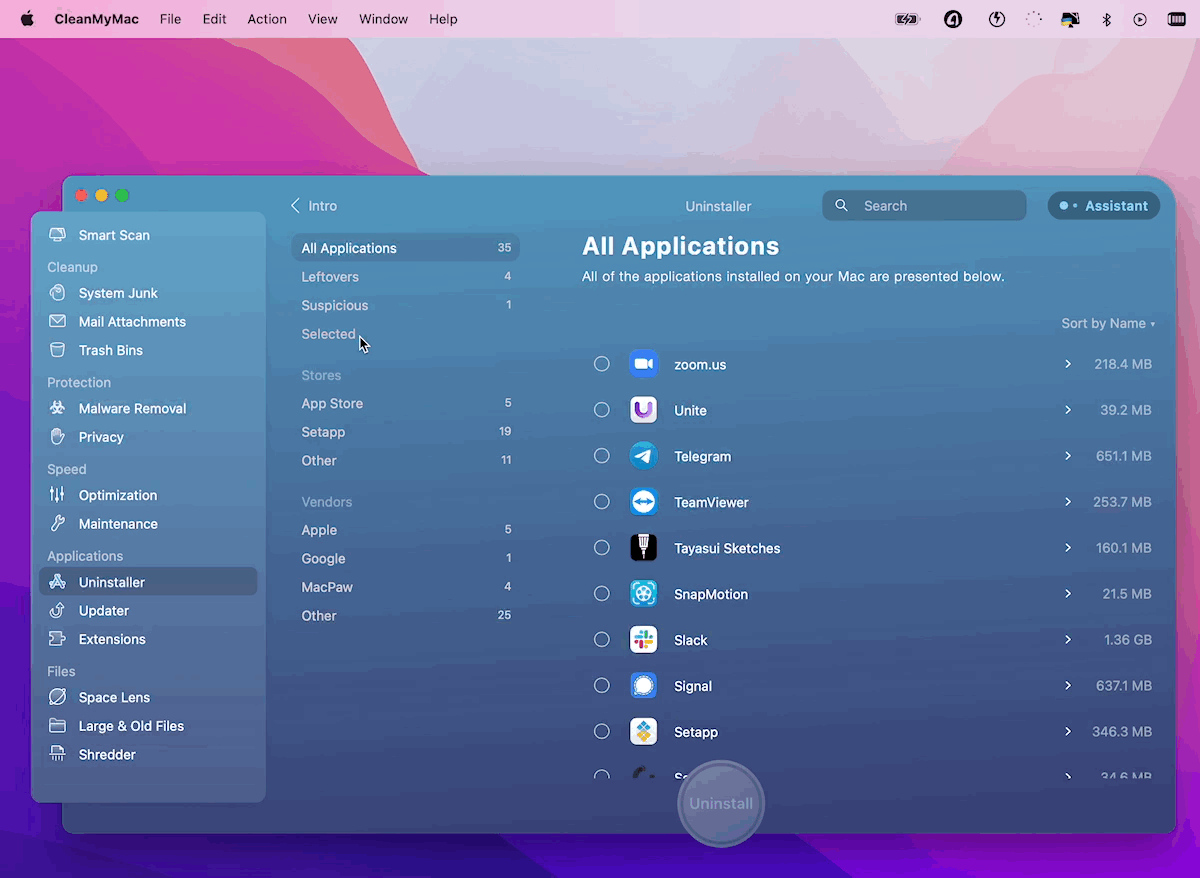Open Mail Attachments envelope icon
The image size is (1200, 878).
point(58,322)
